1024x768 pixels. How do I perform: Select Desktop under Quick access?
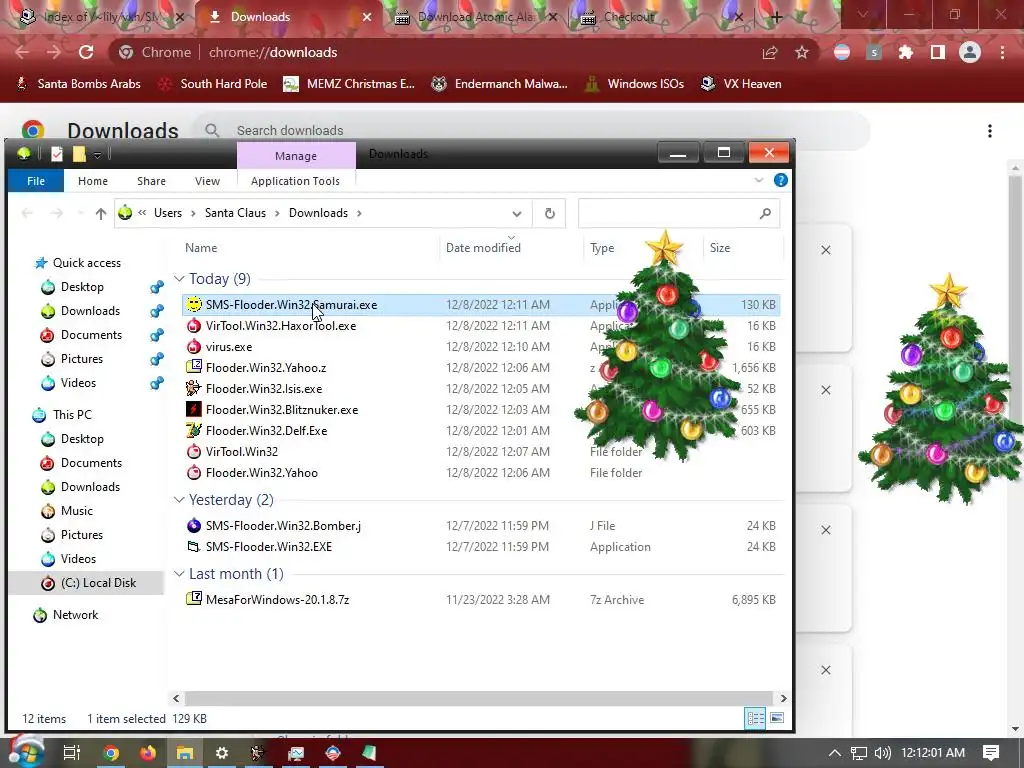click(82, 287)
